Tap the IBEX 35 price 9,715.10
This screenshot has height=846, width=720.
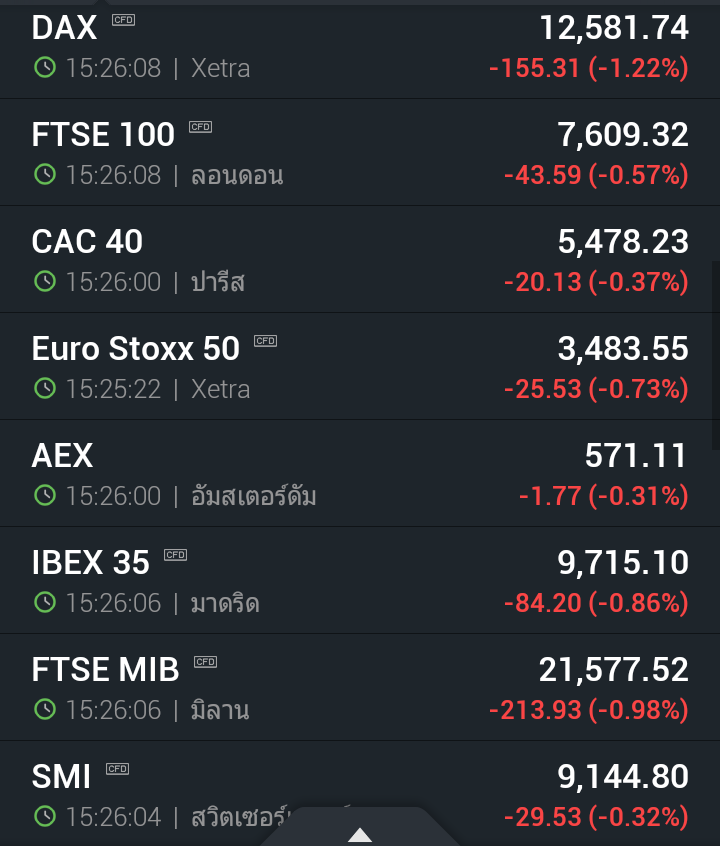coord(623,562)
